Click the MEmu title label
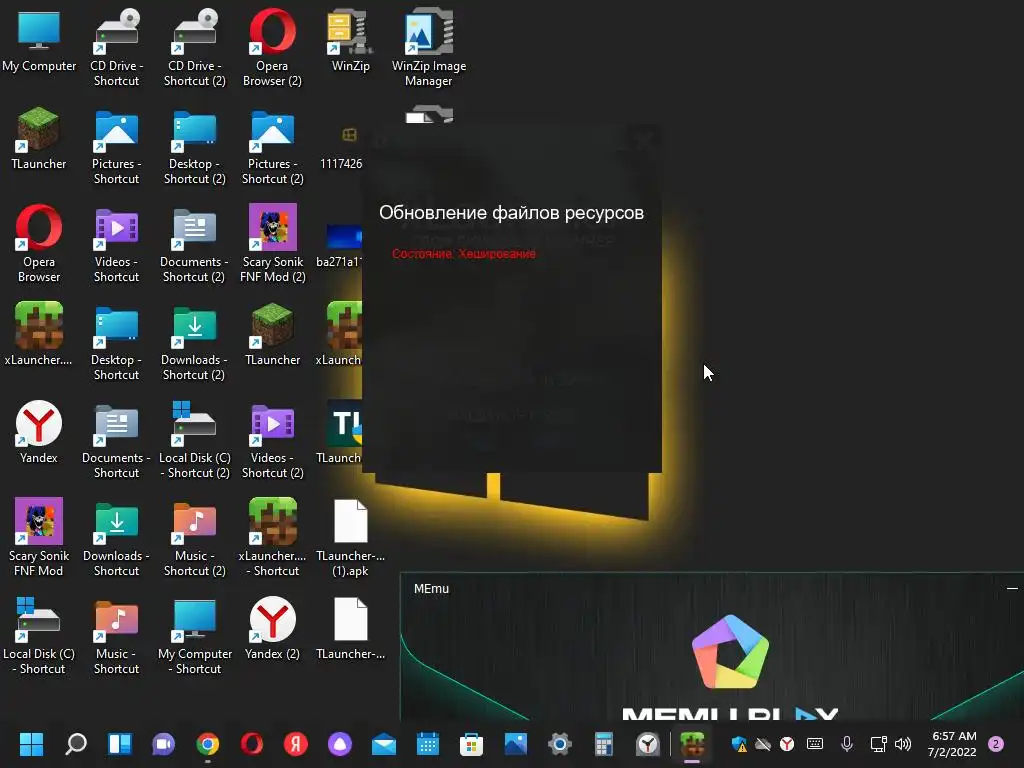This screenshot has height=768, width=1024. [x=431, y=588]
